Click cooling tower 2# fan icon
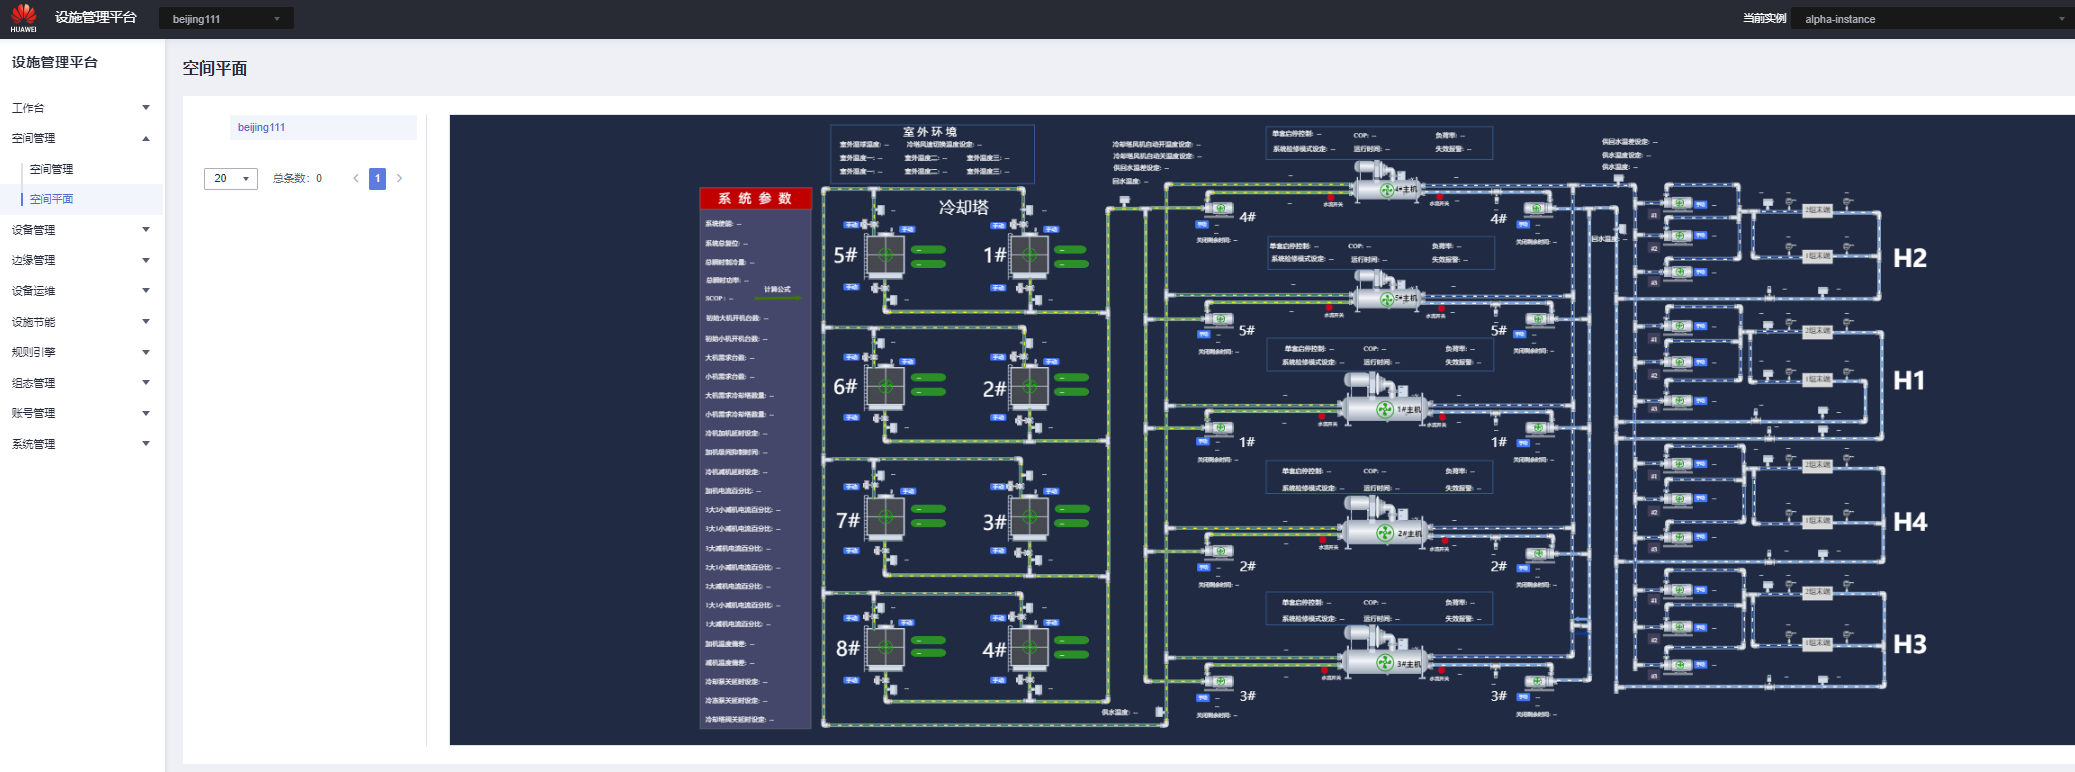Viewport: 2075px width, 772px height. 1029,386
